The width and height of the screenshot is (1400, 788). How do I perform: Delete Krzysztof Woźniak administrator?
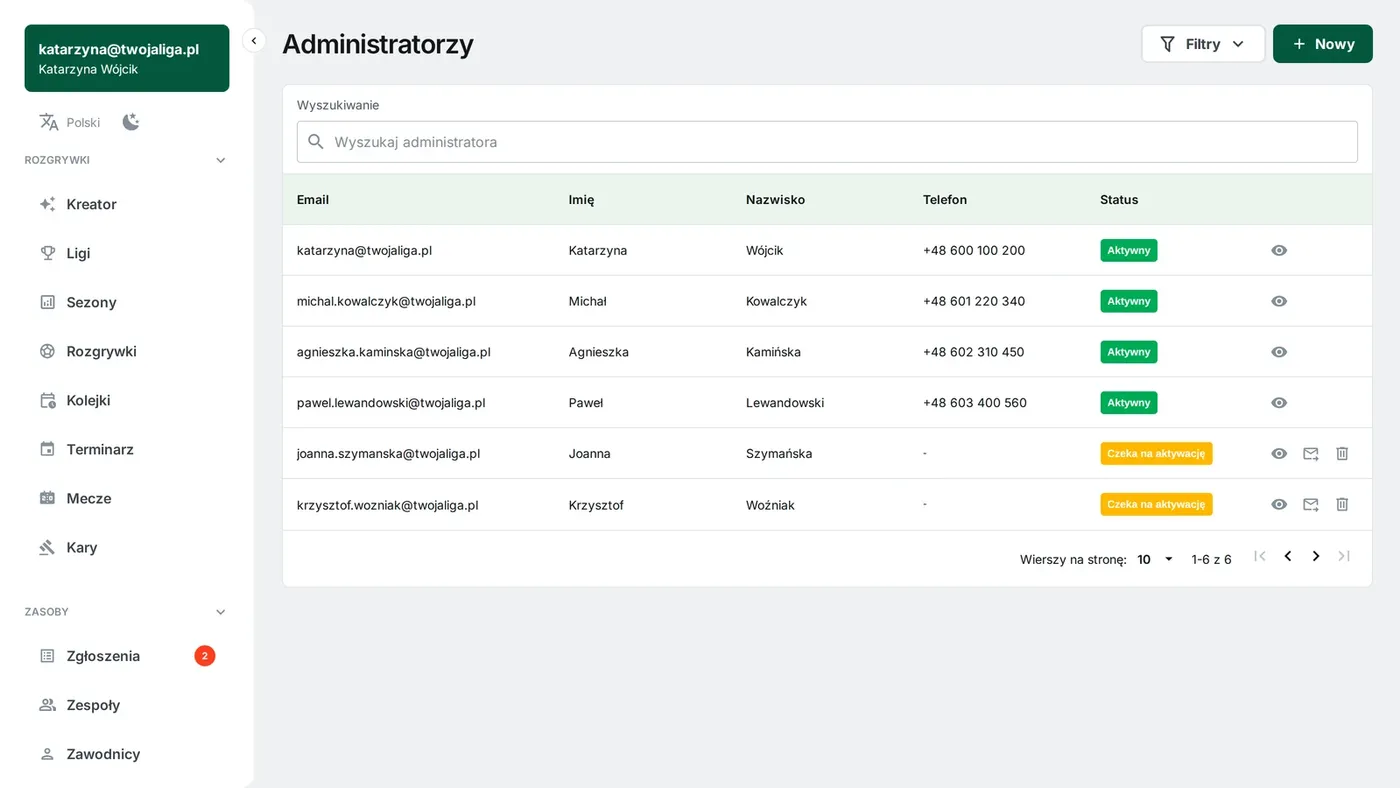point(1343,505)
